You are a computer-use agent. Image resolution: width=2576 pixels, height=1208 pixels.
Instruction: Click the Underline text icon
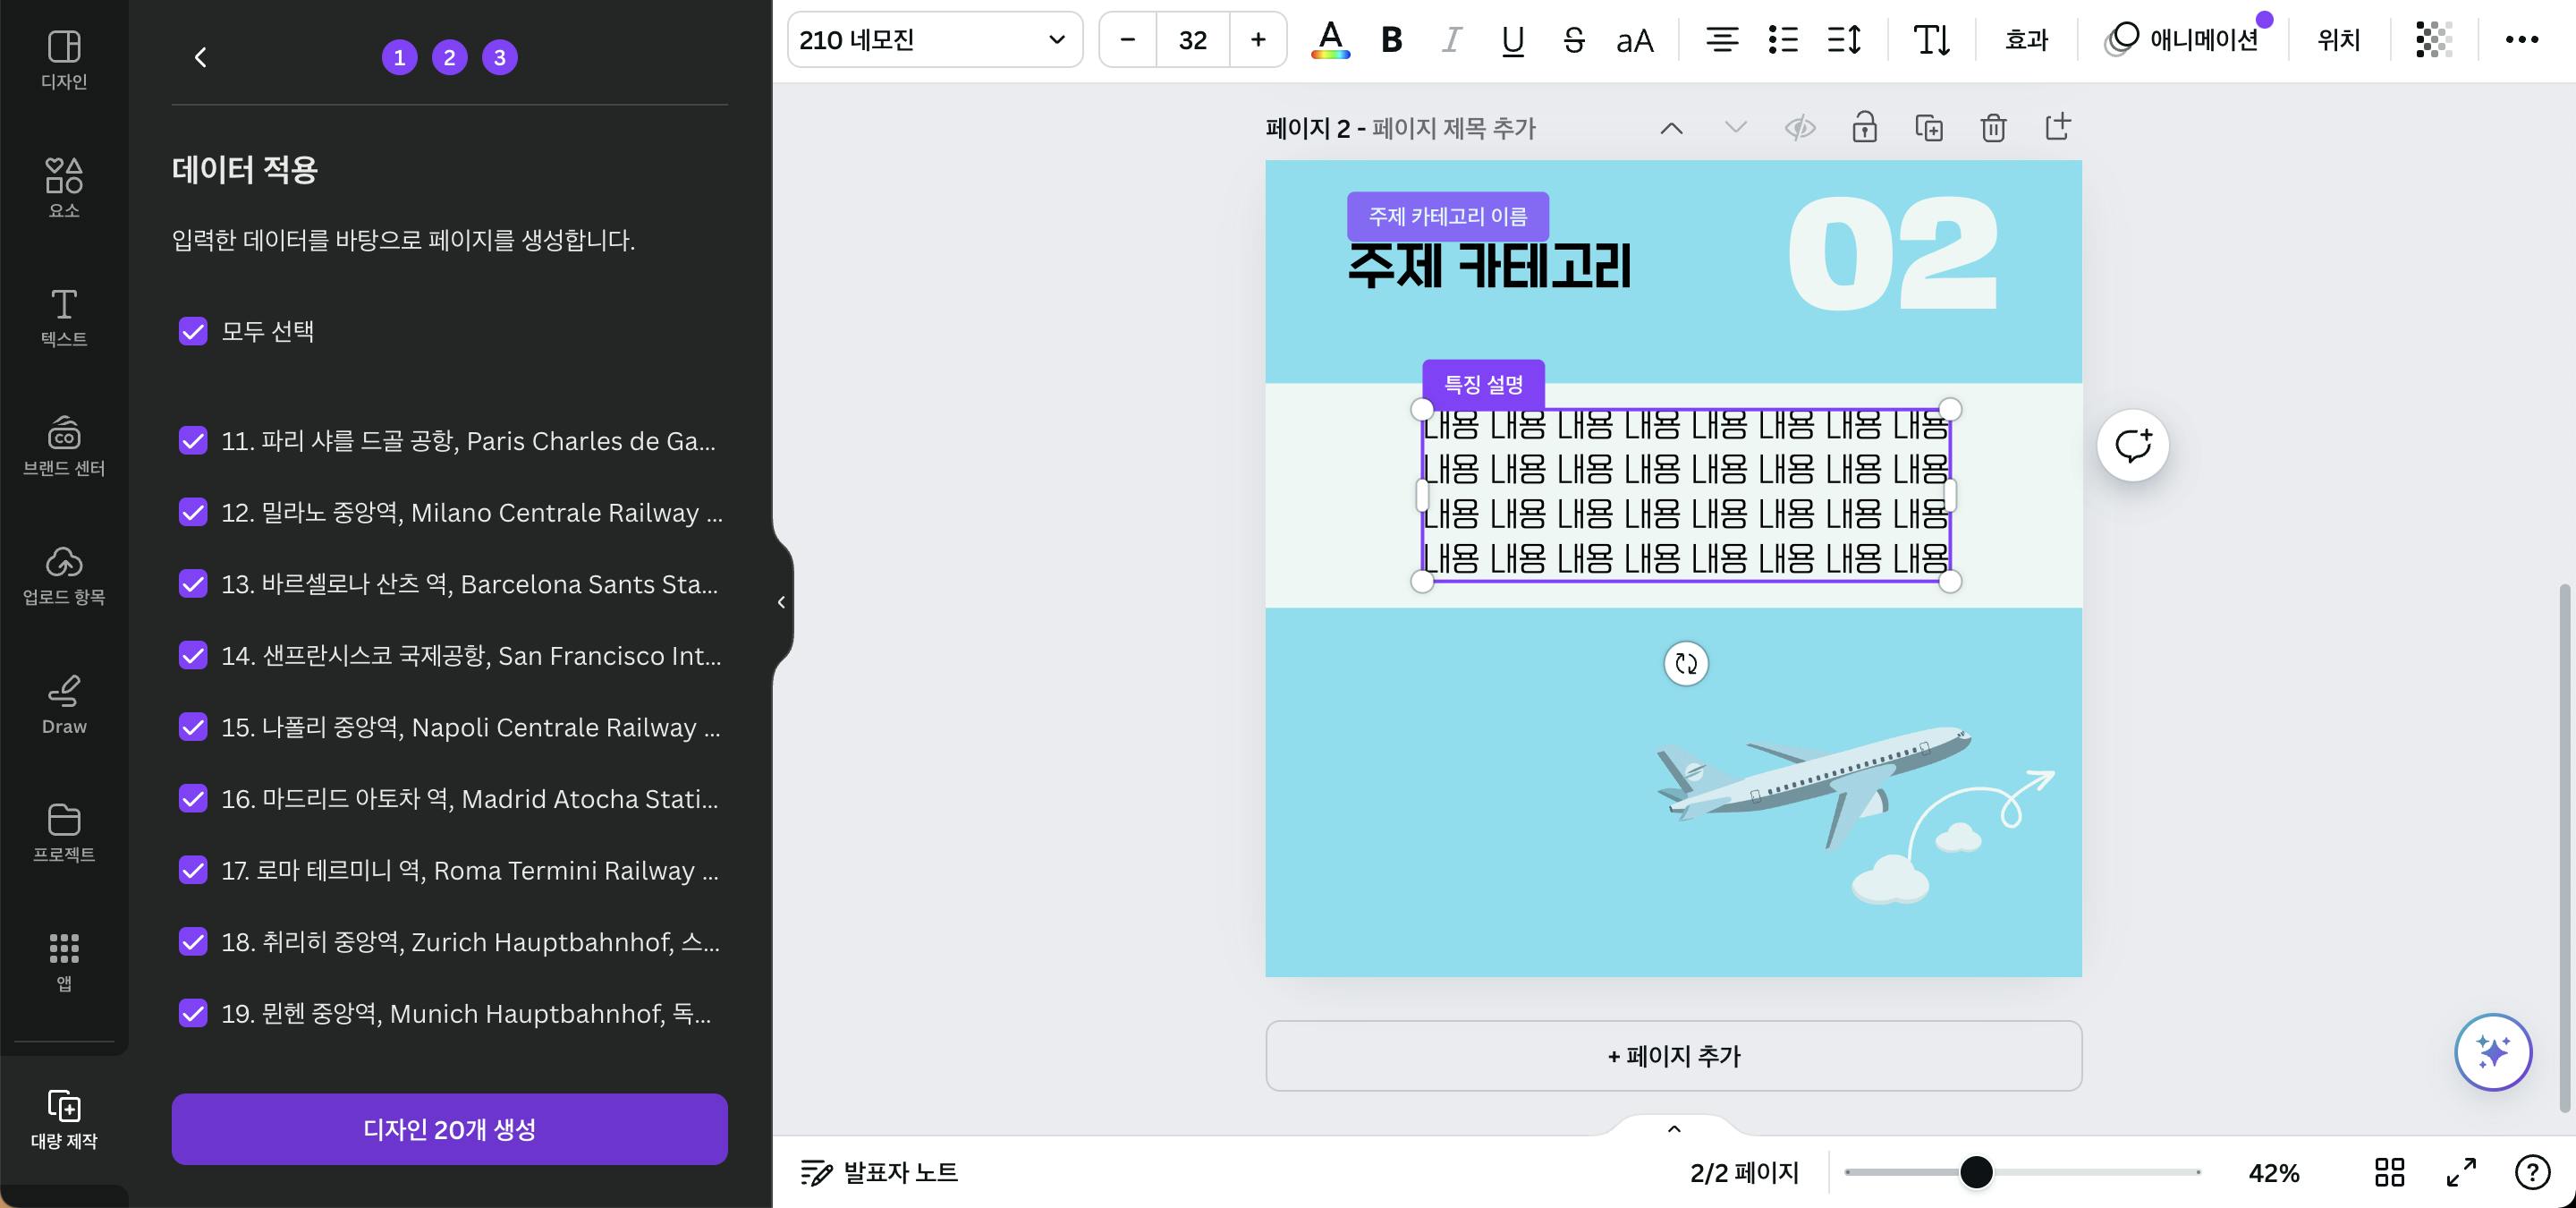coord(1512,40)
